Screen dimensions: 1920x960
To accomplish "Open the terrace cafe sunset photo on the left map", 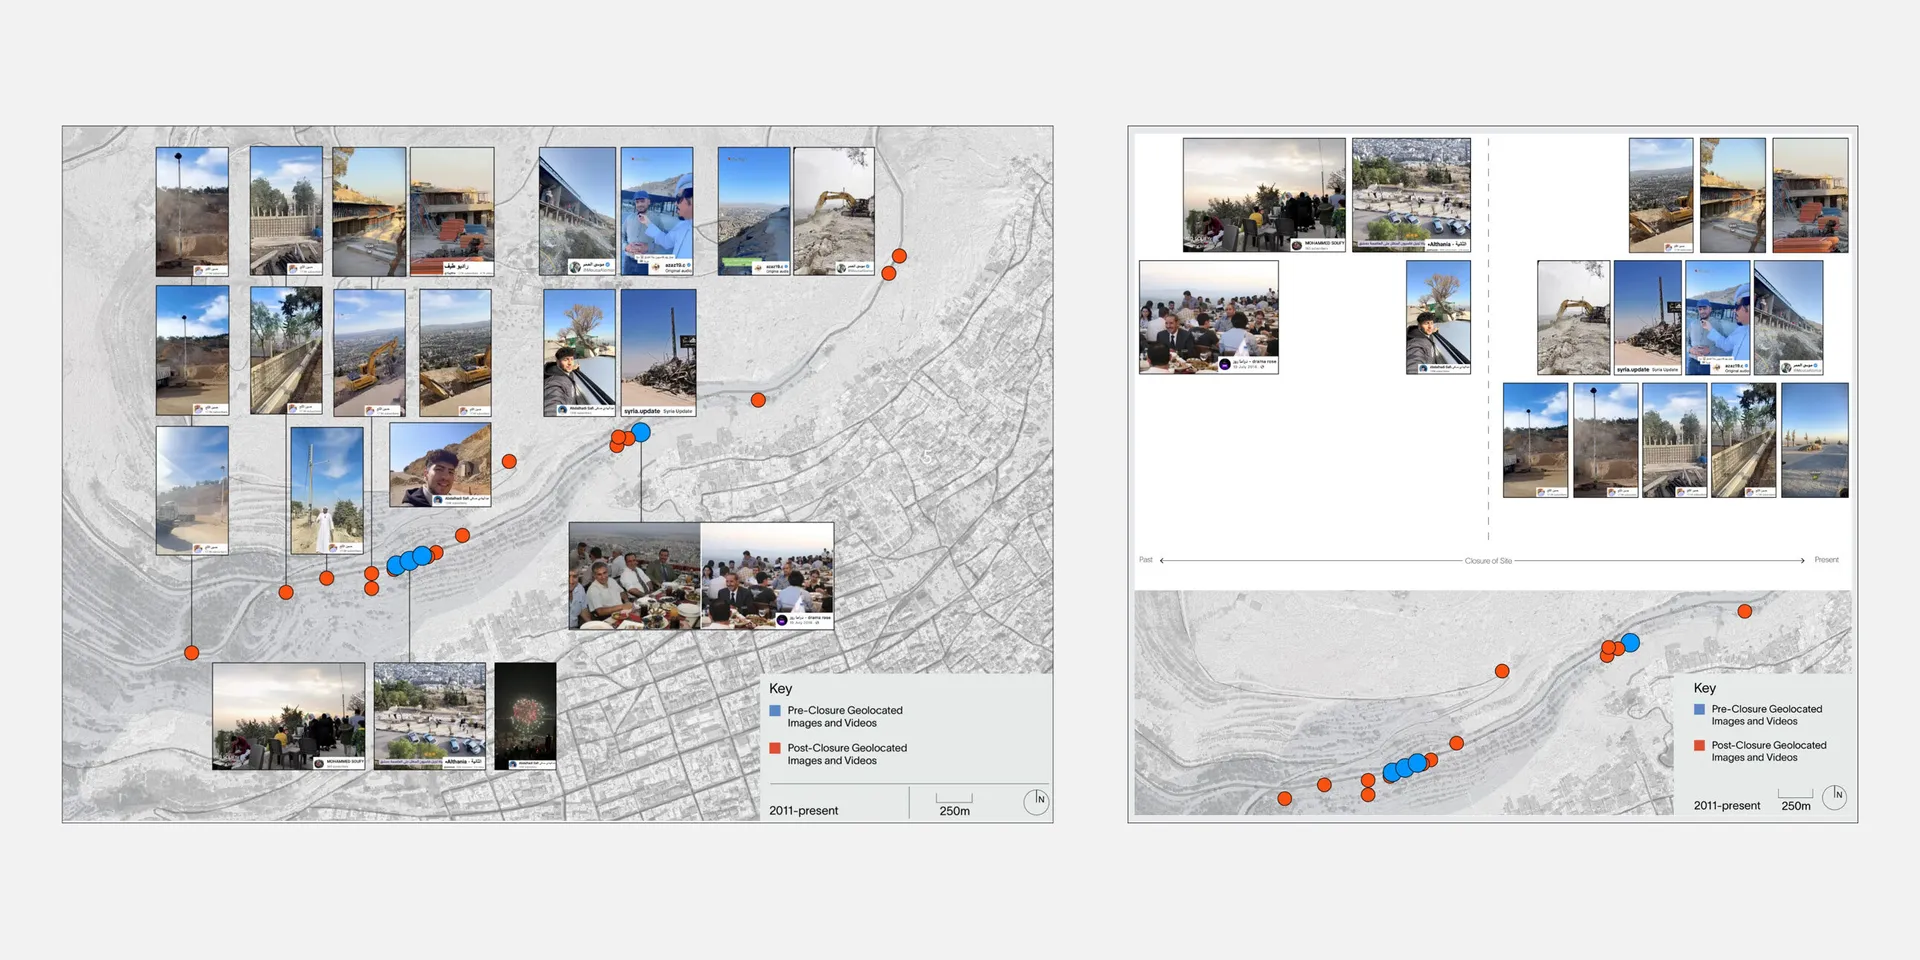I will 289,716.
